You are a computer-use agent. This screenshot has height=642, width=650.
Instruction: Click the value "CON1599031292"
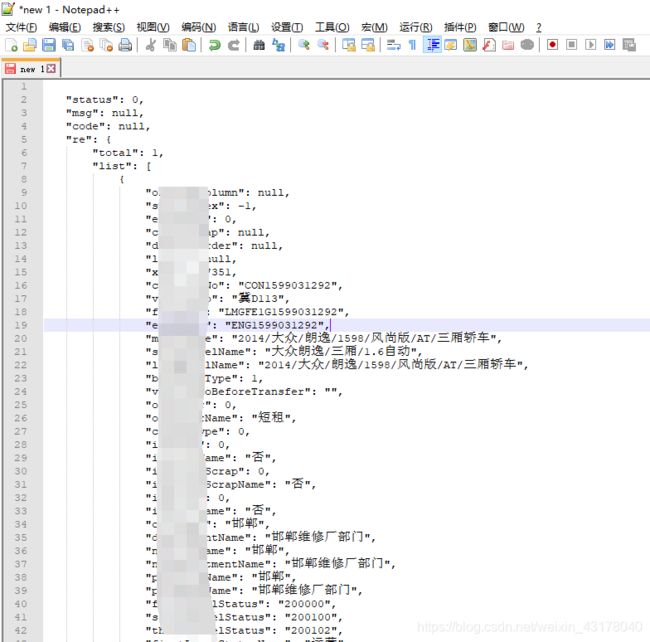(x=287, y=286)
